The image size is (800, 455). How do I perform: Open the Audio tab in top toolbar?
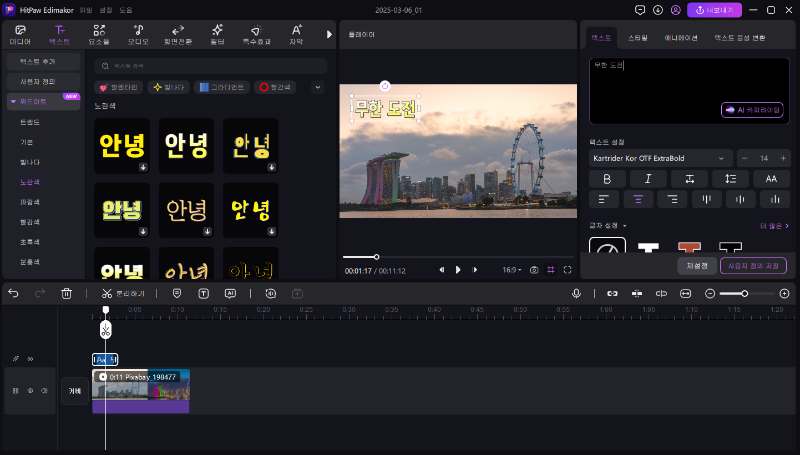click(x=139, y=35)
